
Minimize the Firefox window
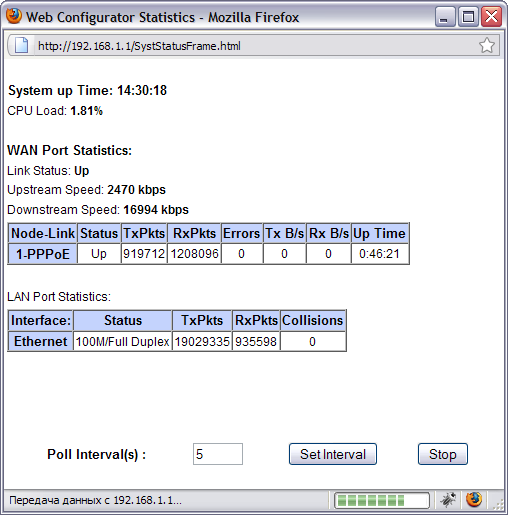pos(445,17)
